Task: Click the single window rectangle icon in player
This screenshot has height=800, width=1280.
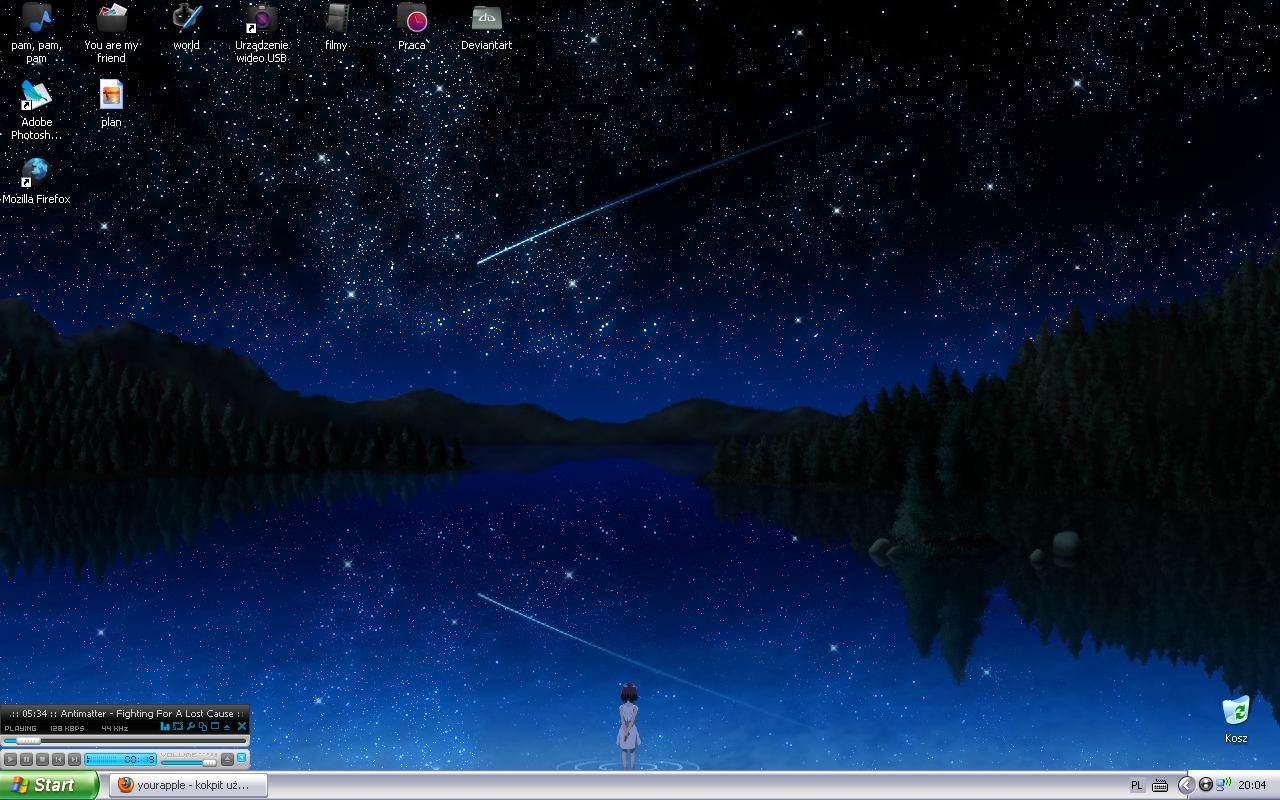Action: [215, 727]
